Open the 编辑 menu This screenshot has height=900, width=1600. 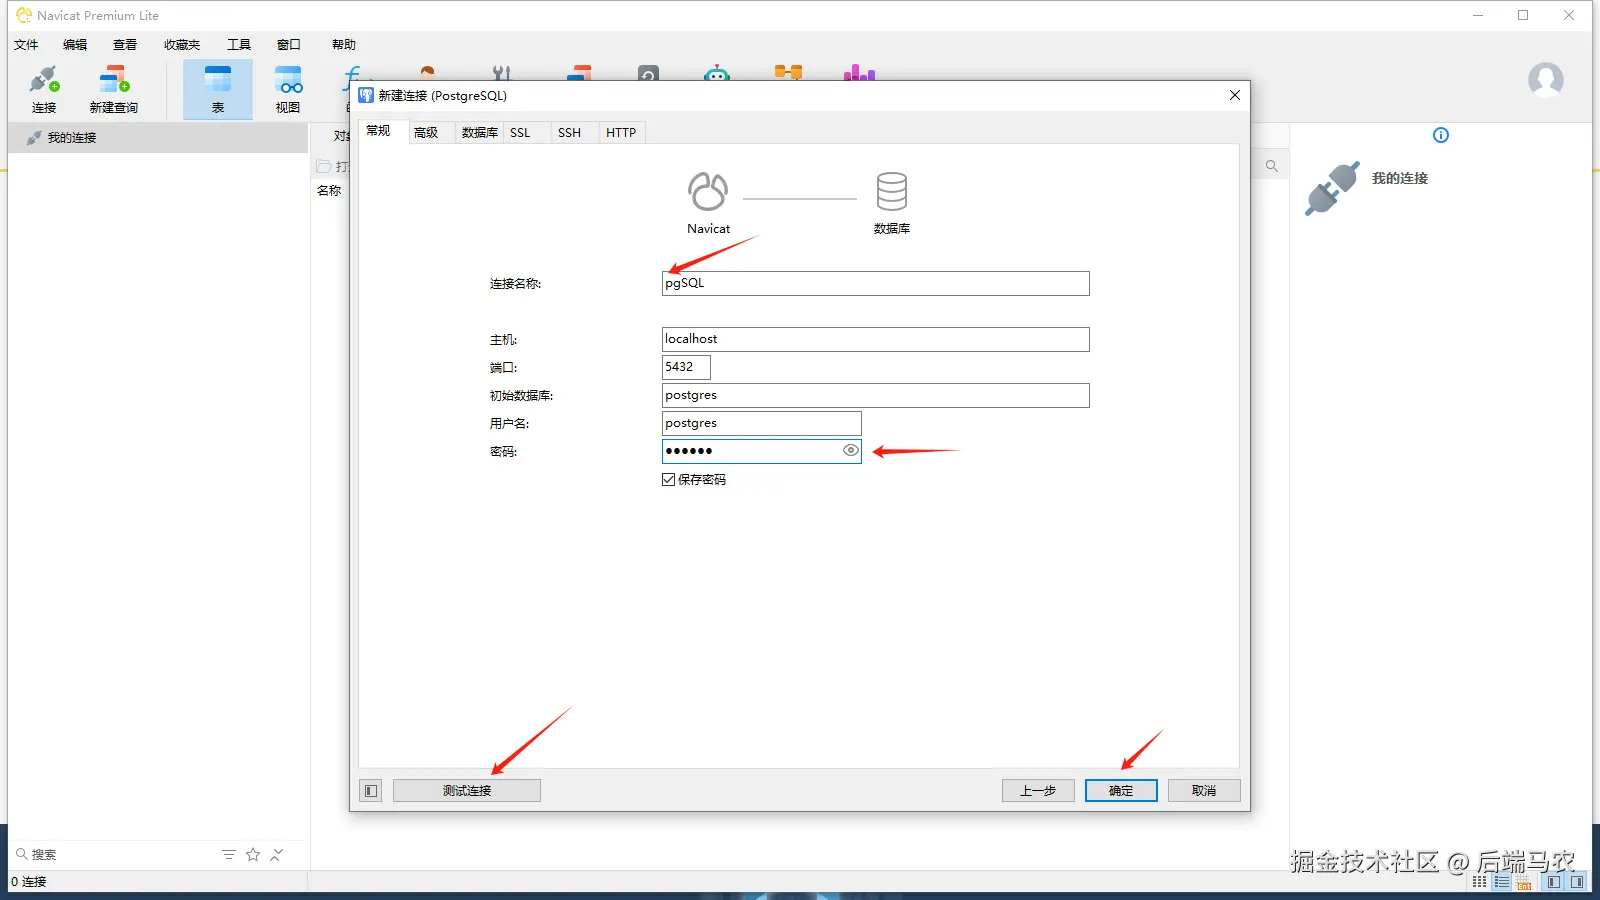[x=75, y=45]
